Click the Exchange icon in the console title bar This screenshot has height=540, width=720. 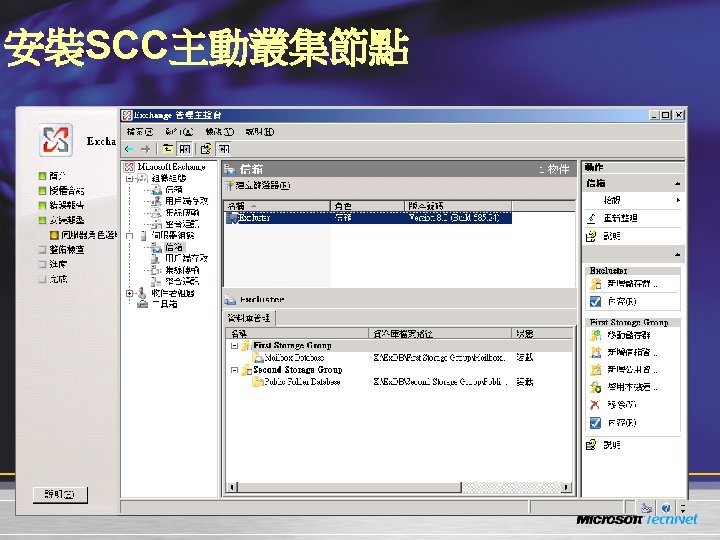(x=127, y=115)
